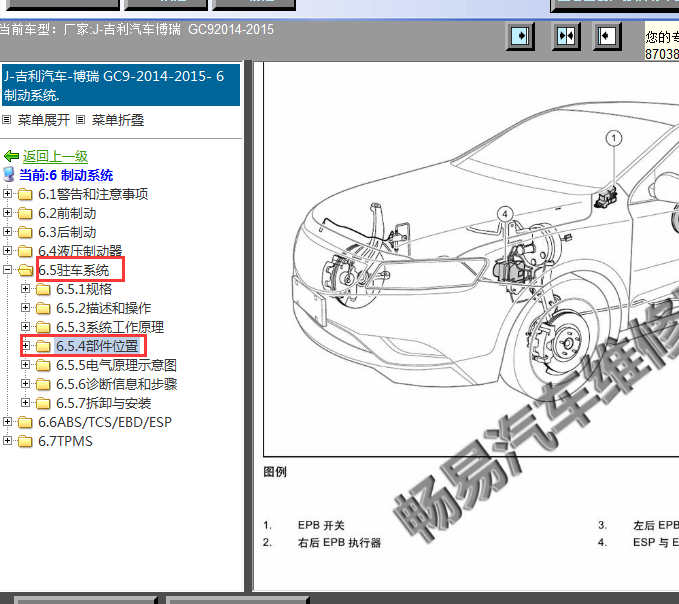Screen dimensions: 679x604
Task: Click the folder icon next to 6.5.7拆卸与安装
Action: (43, 403)
